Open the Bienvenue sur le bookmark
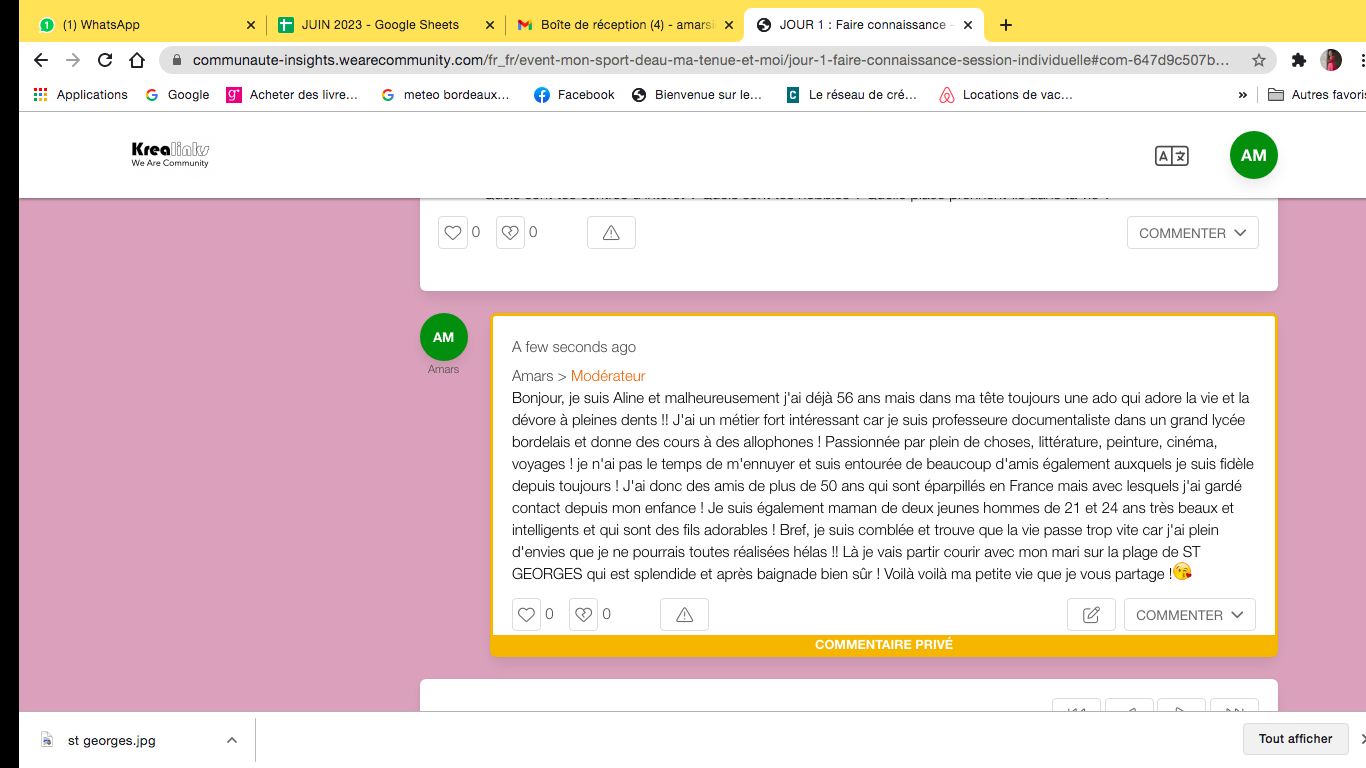Image resolution: width=1366 pixels, height=768 pixels. click(x=697, y=95)
